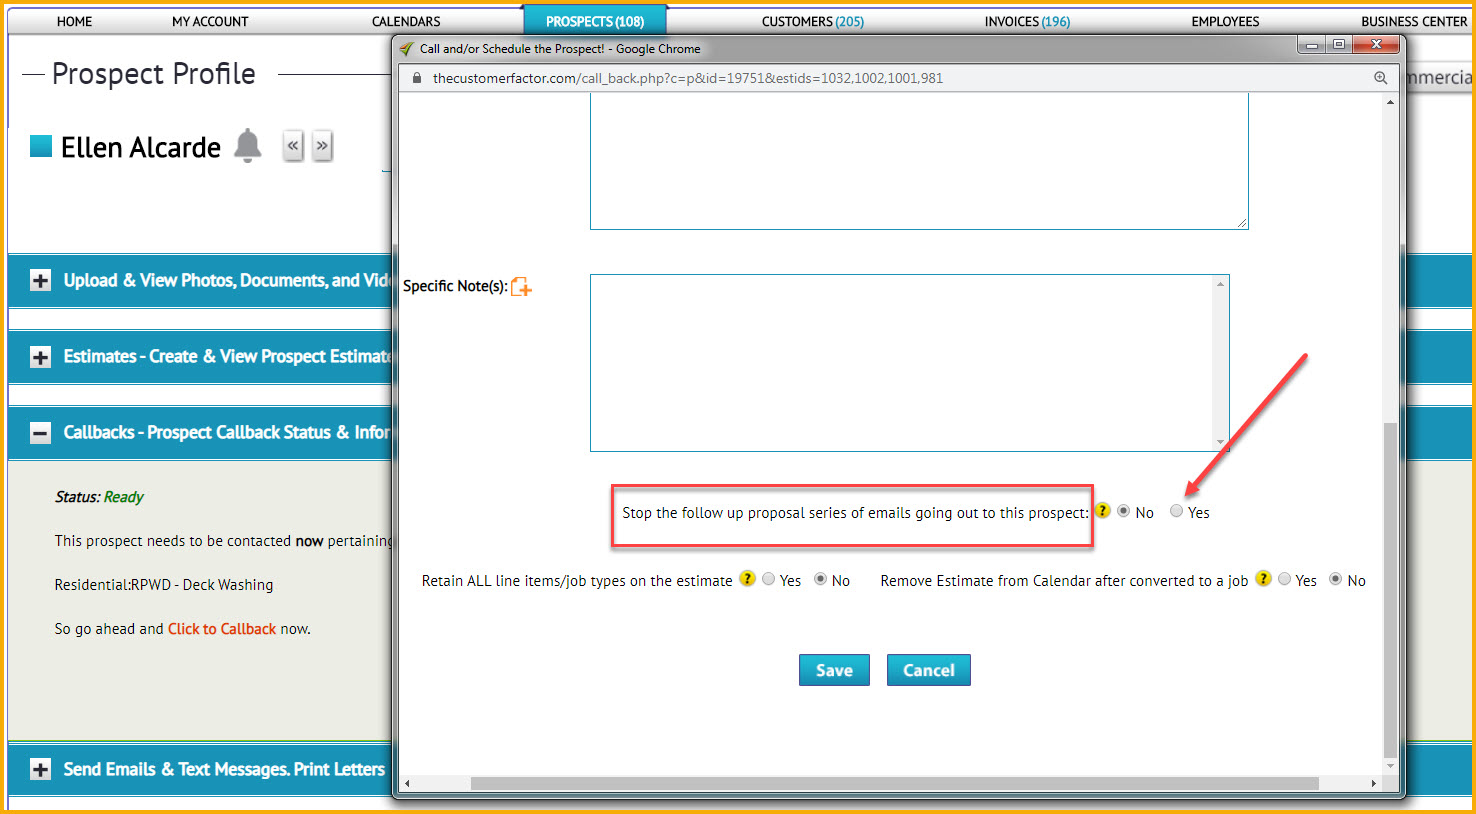Open CUSTOMERS (205) menu
Screen dimensions: 1476x814
pos(812,21)
